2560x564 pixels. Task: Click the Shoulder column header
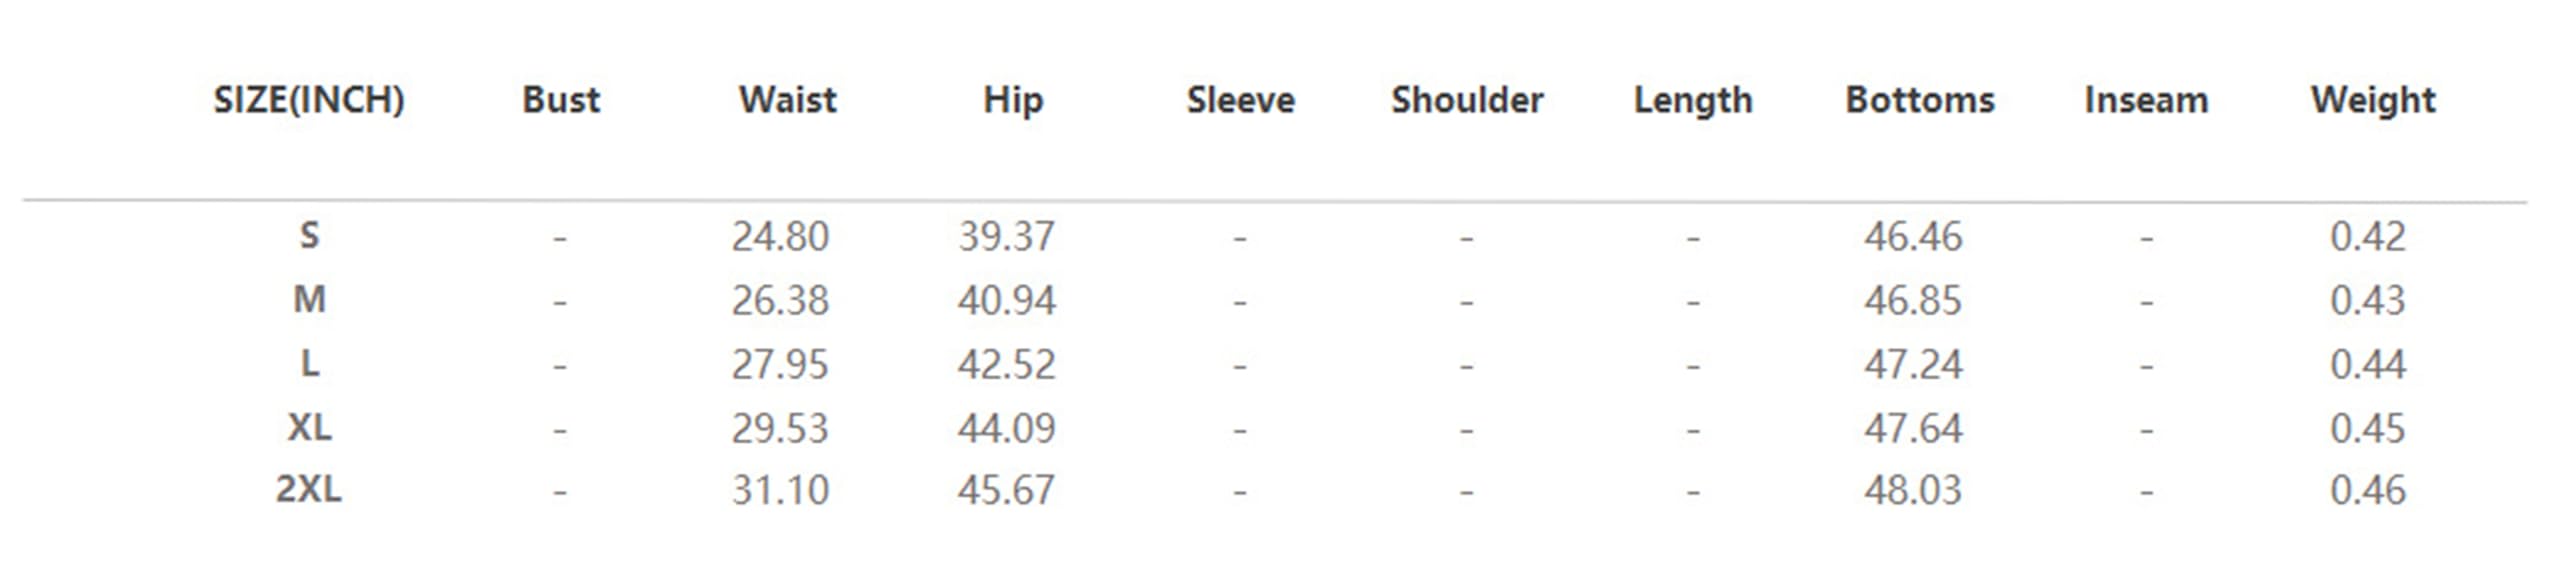1467,100
